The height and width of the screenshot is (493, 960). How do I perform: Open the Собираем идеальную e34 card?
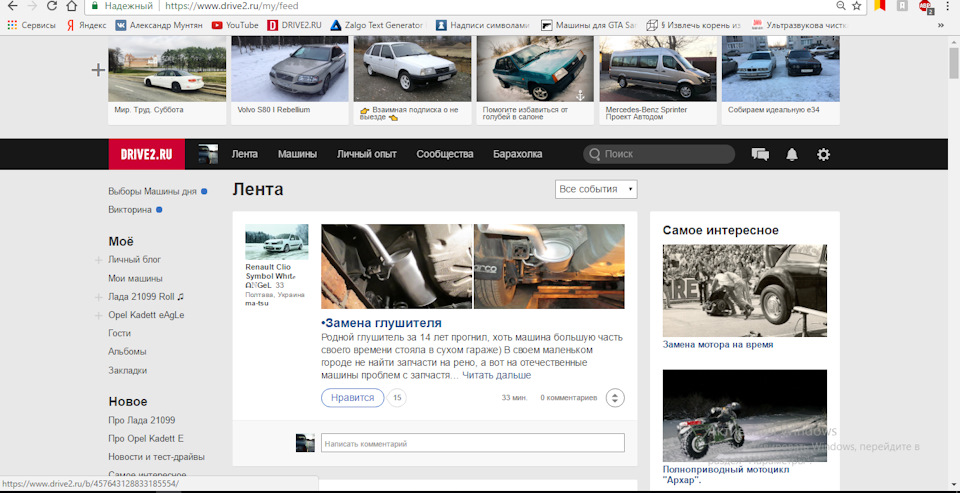coord(781,80)
